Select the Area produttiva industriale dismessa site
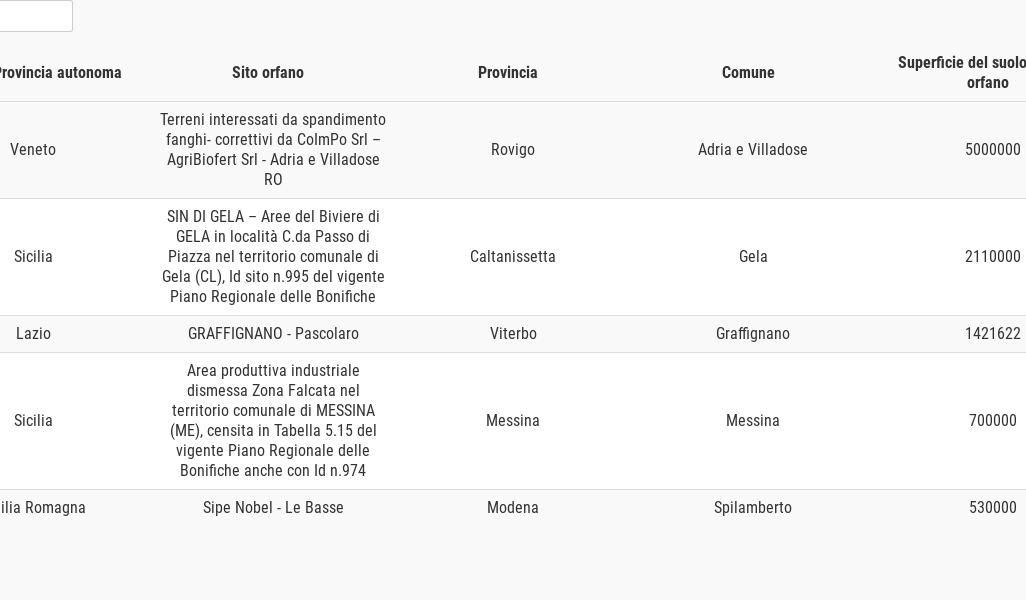The width and height of the screenshot is (1026, 600). [273, 421]
